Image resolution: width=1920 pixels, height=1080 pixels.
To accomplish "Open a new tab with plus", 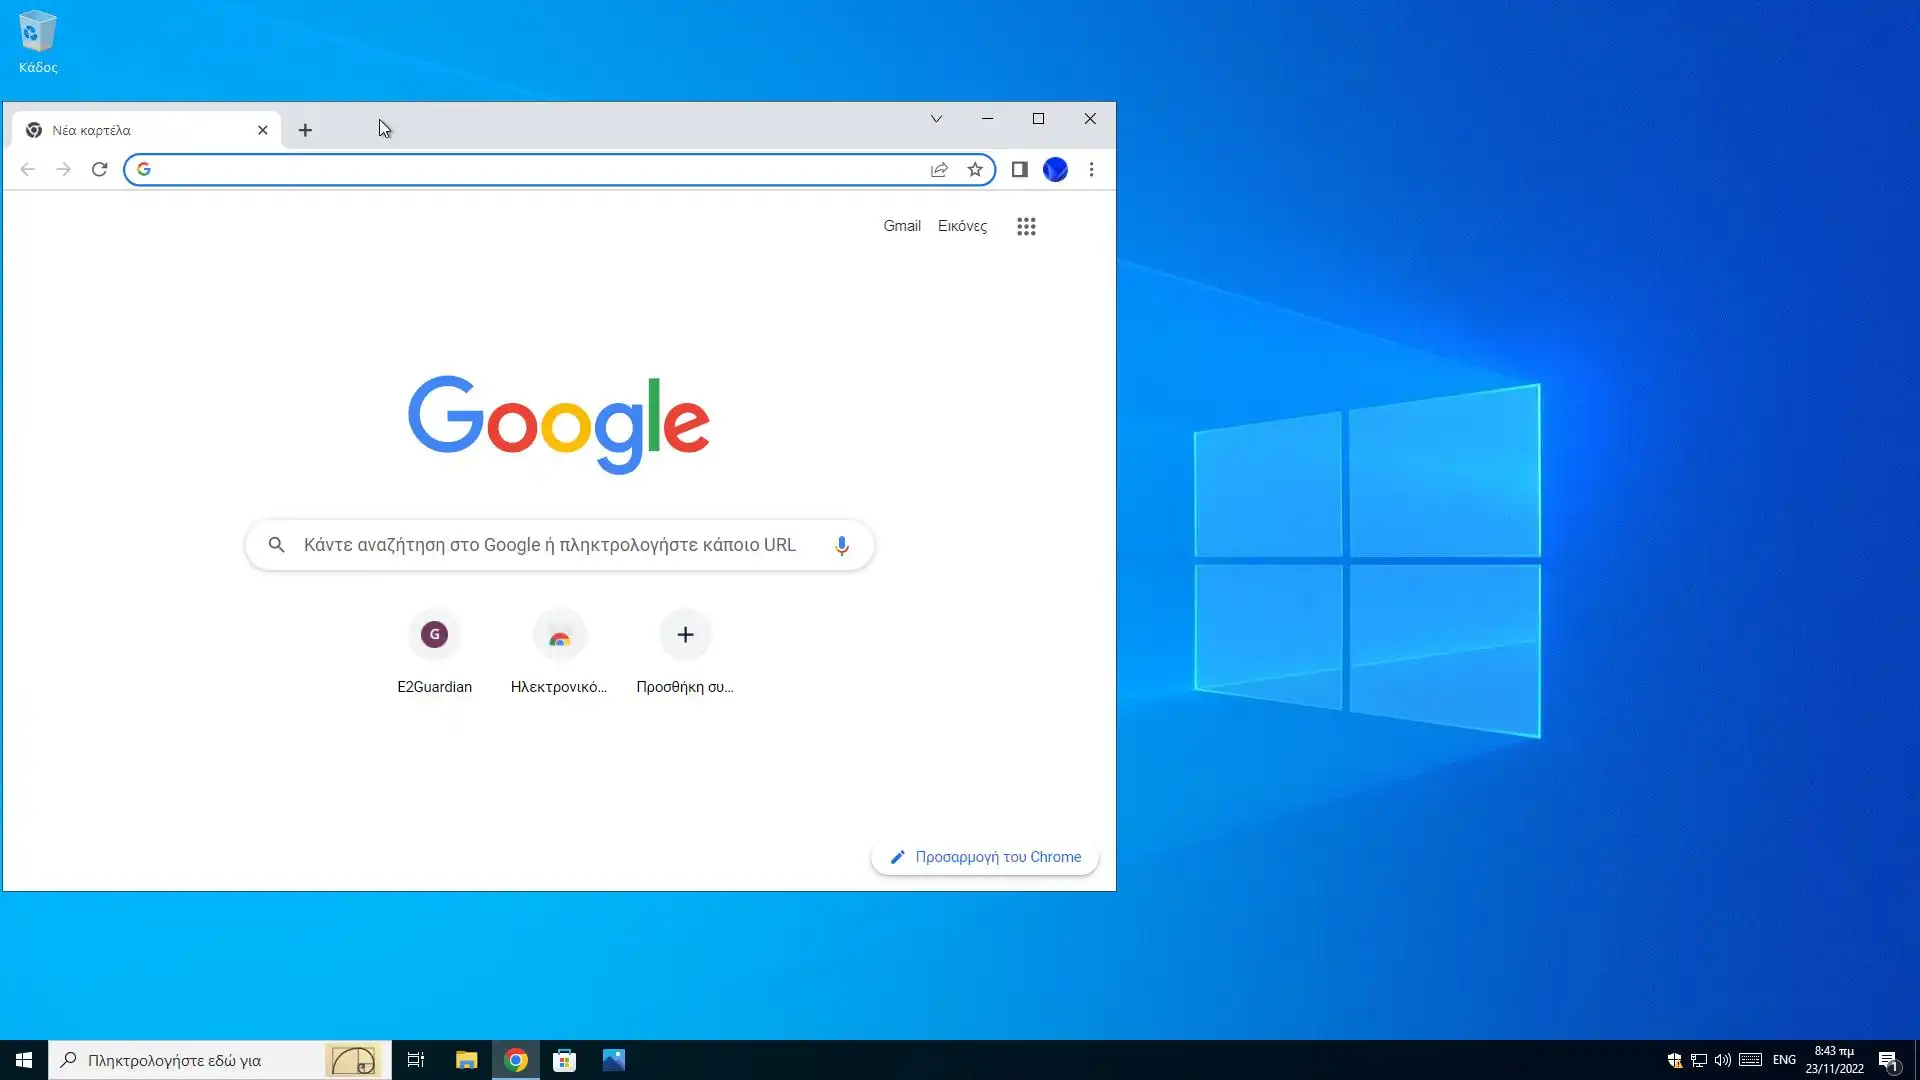I will point(305,130).
